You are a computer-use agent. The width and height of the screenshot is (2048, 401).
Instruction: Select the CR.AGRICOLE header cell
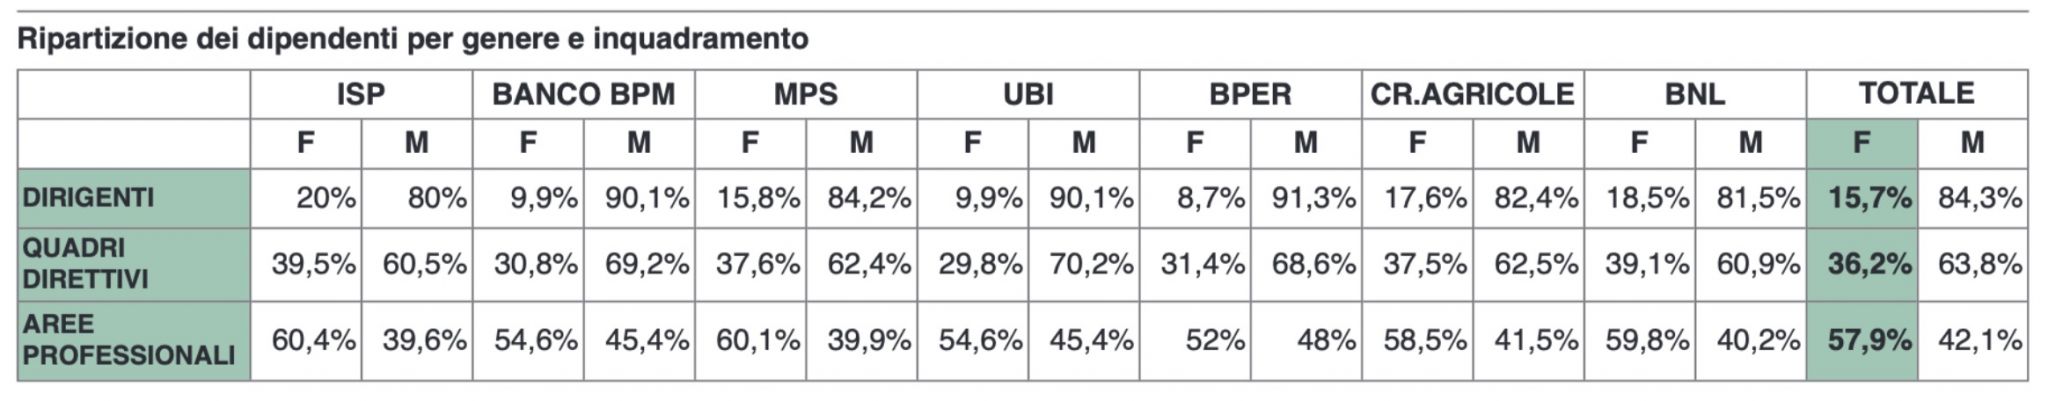[1472, 95]
